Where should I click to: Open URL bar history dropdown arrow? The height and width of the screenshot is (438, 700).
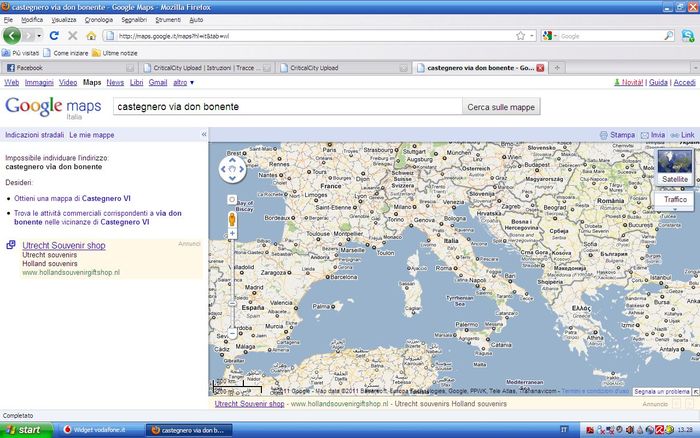(532, 36)
